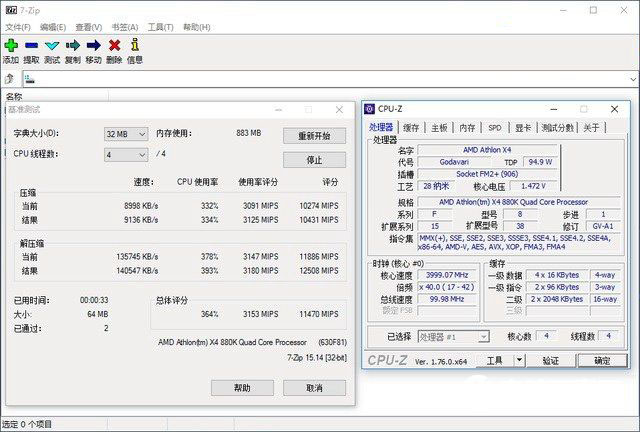Click the 重新开始 restart button
Viewport: 640px width, 432px height.
pos(314,136)
